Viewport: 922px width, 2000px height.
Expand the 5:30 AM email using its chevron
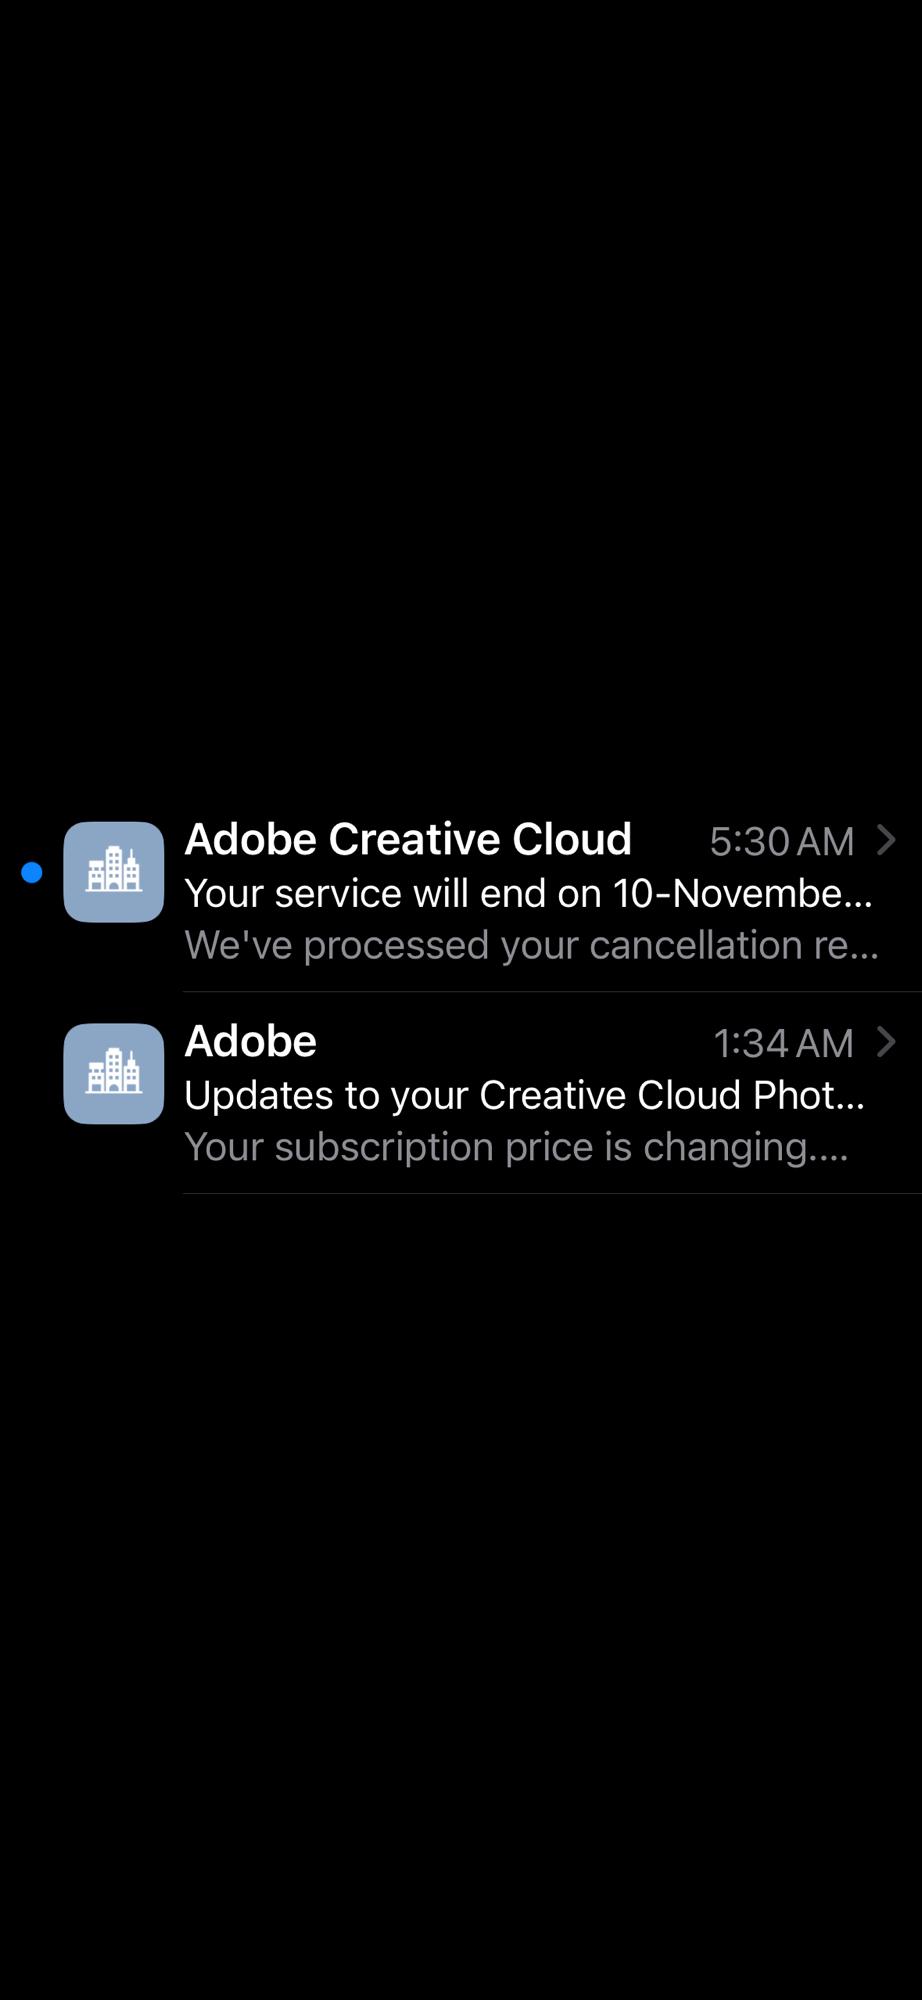(886, 840)
